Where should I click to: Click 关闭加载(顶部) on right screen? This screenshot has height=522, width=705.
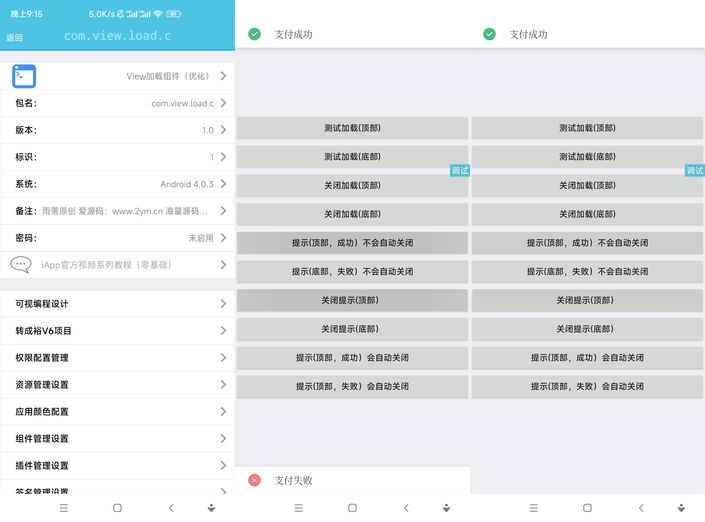click(587, 186)
